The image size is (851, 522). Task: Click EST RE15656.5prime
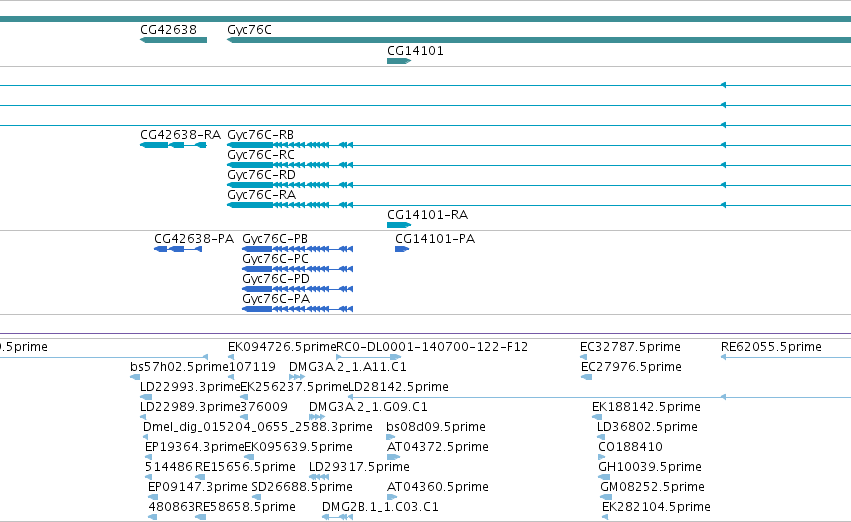245,467
